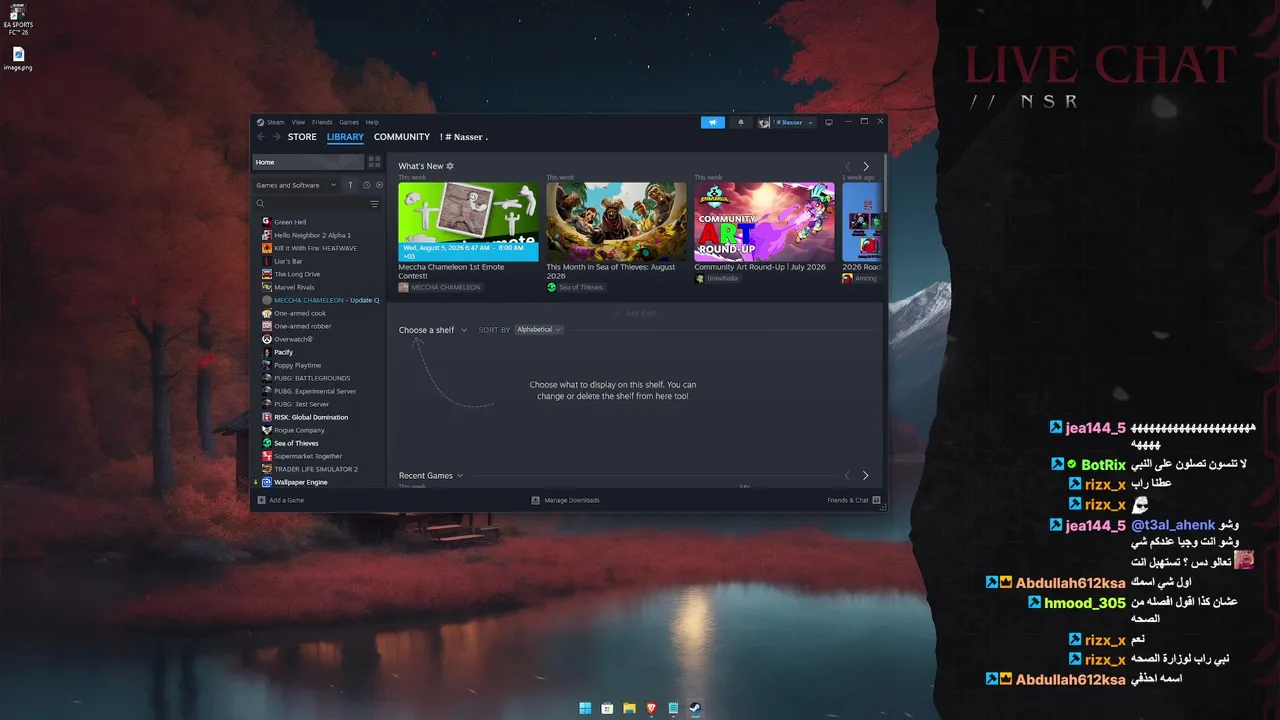Screen dimensions: 1280x720
Task: Click the One-armed cook game icon
Action: [267, 313]
